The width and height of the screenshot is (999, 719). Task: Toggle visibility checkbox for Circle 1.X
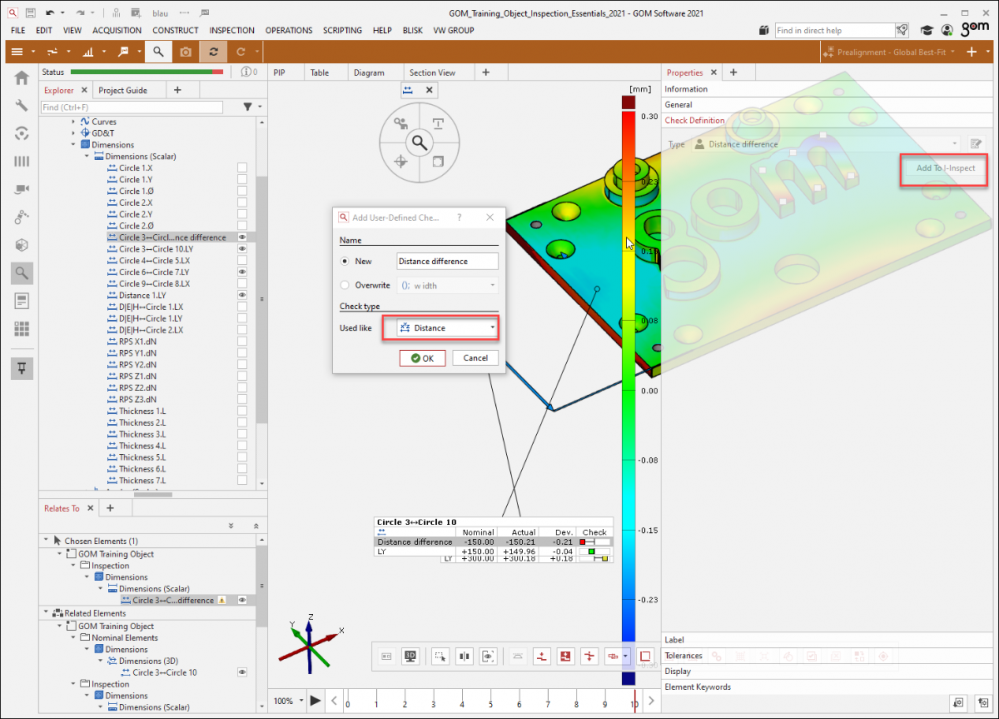[x=242, y=167]
